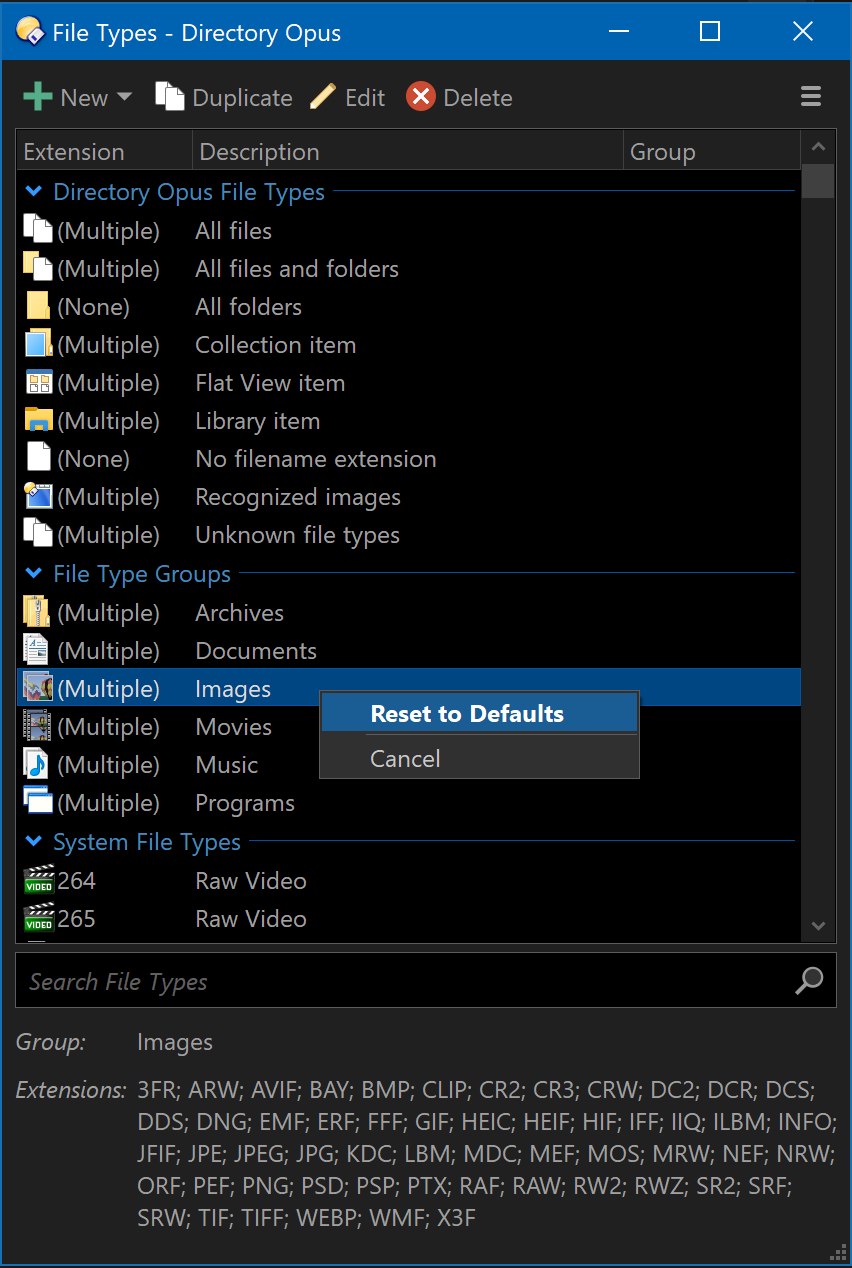The height and width of the screenshot is (1268, 852).
Task: Click the Library item icon
Action: [38, 420]
